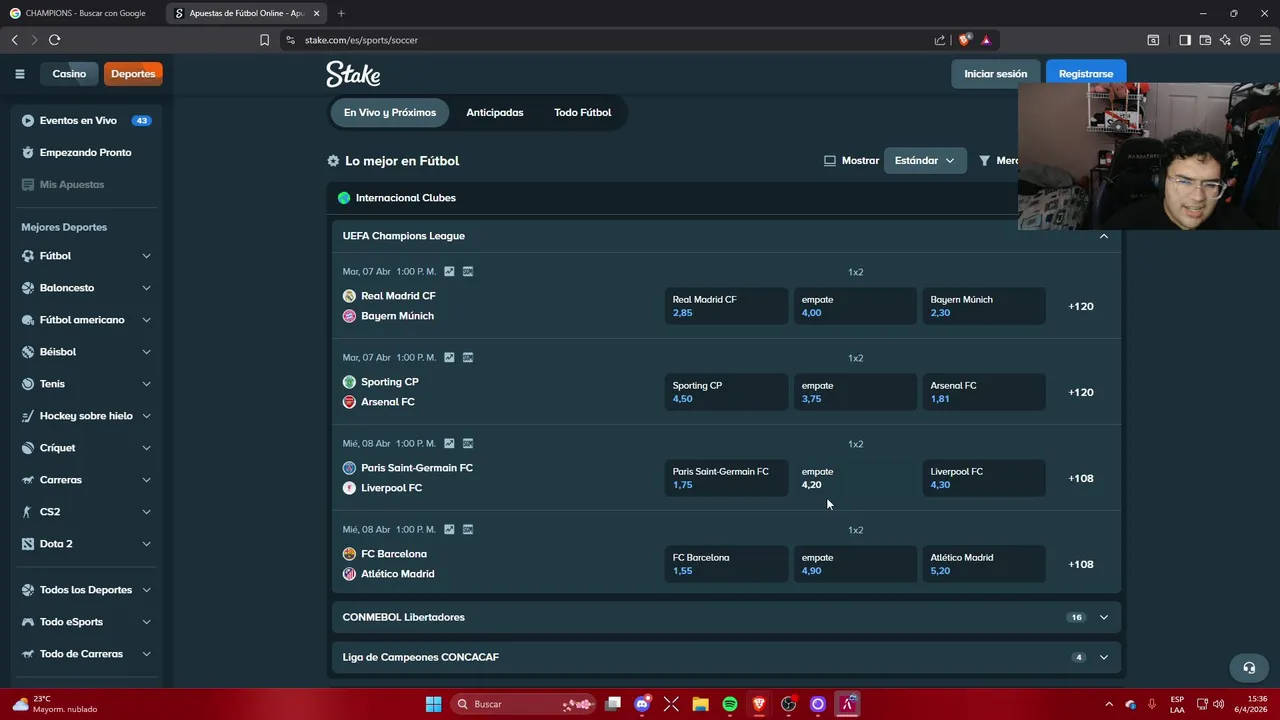
Task: Switch to En Vivo y Próximos tab
Action: coord(390,113)
